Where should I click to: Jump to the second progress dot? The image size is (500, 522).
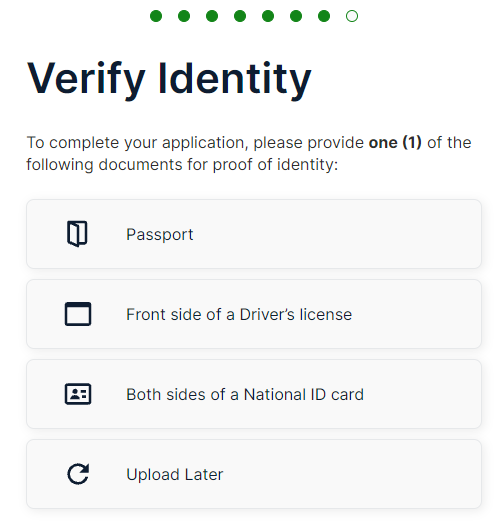(184, 16)
